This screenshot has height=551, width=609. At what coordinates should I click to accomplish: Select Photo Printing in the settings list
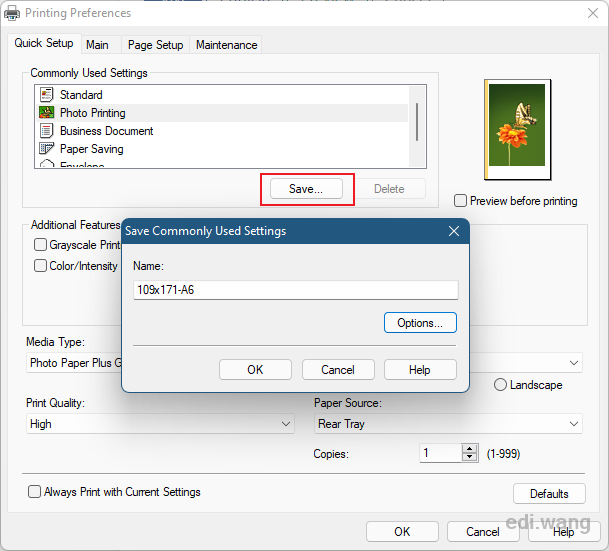point(222,113)
